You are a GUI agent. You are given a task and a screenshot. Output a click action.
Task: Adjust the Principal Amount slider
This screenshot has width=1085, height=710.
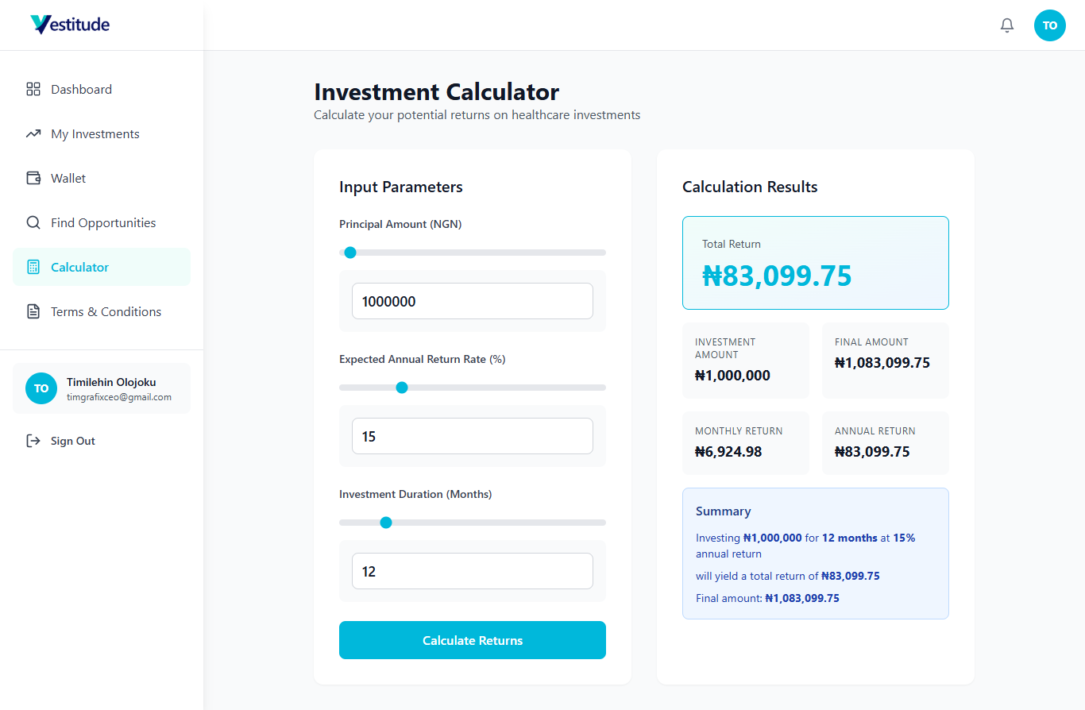click(x=350, y=252)
